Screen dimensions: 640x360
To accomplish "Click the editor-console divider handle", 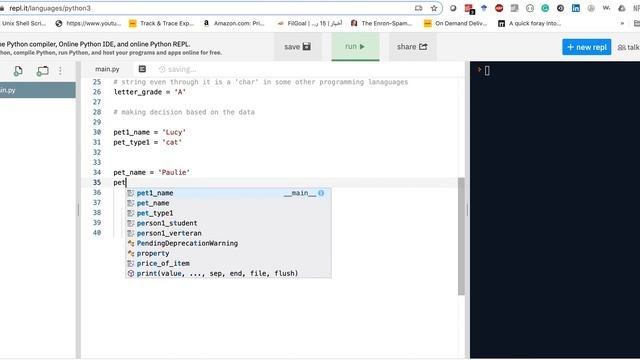I will pyautogui.click(x=467, y=210).
